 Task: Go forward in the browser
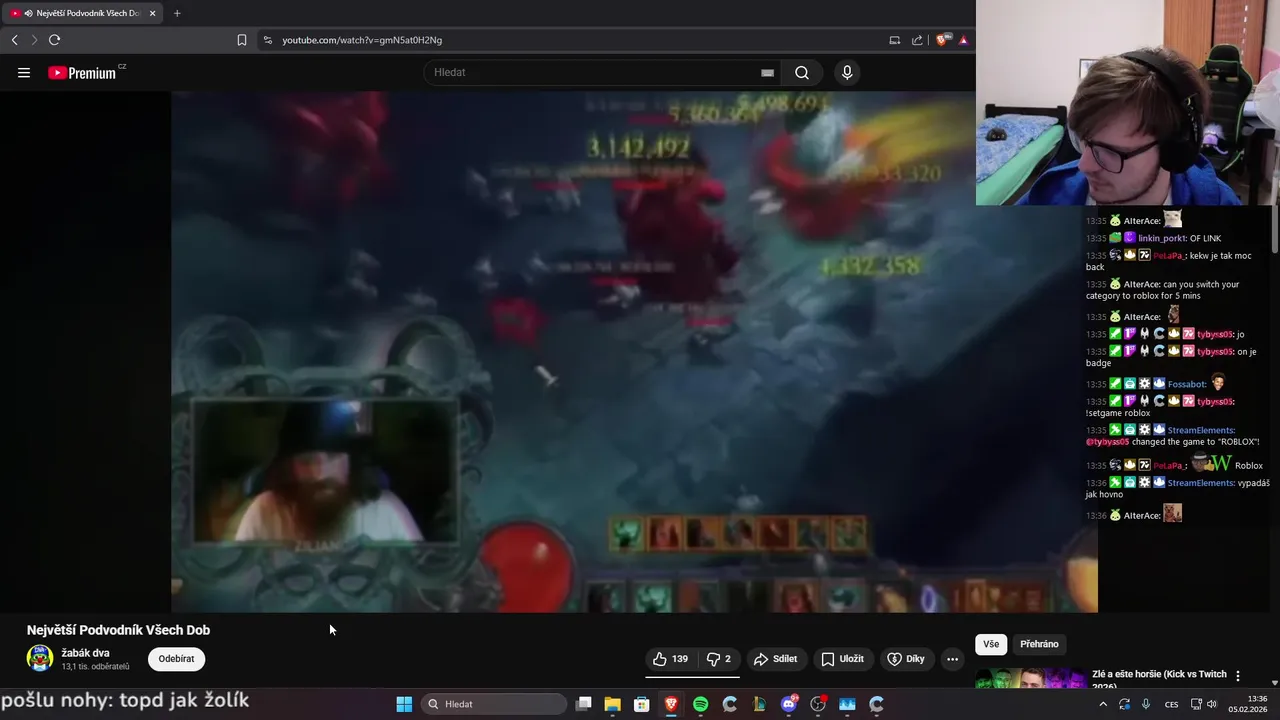(34, 40)
